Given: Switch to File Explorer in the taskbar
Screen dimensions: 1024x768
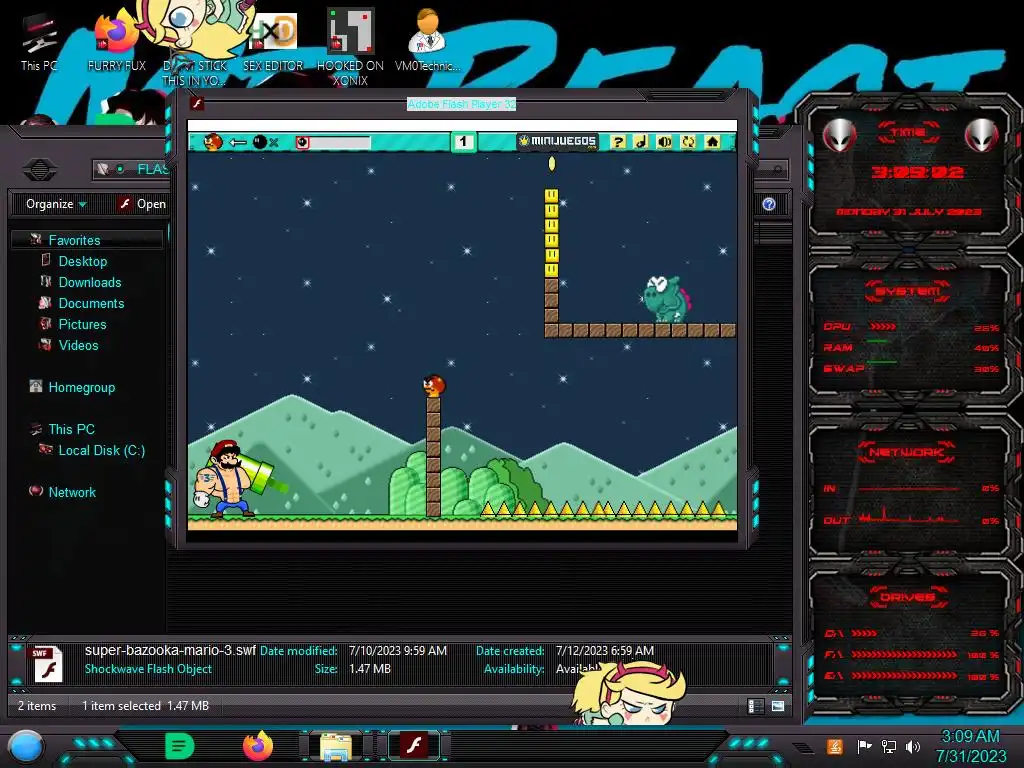Looking at the screenshot, I should coord(336,746).
